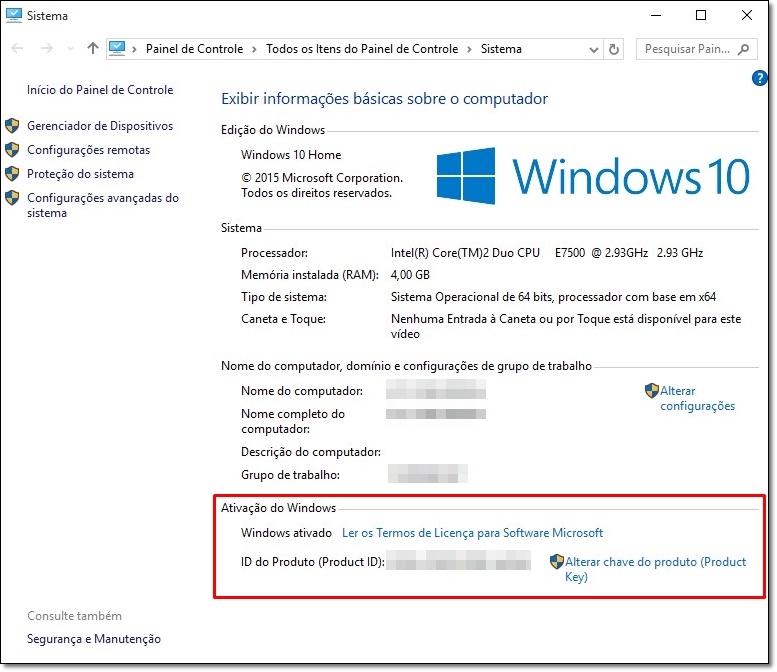Viewport: 777px width, 672px height.
Task: Open the blue help question icon
Action: 759,78
